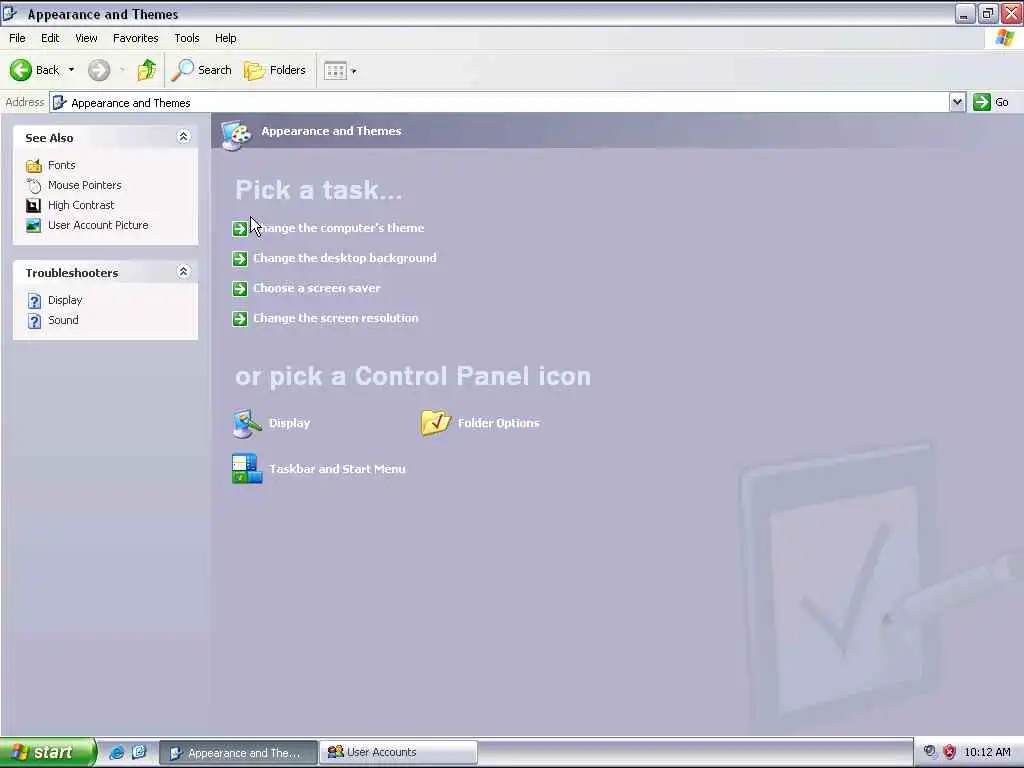Toggle the Folders pane button
Screen dimensions: 1024x768
[x=275, y=70]
